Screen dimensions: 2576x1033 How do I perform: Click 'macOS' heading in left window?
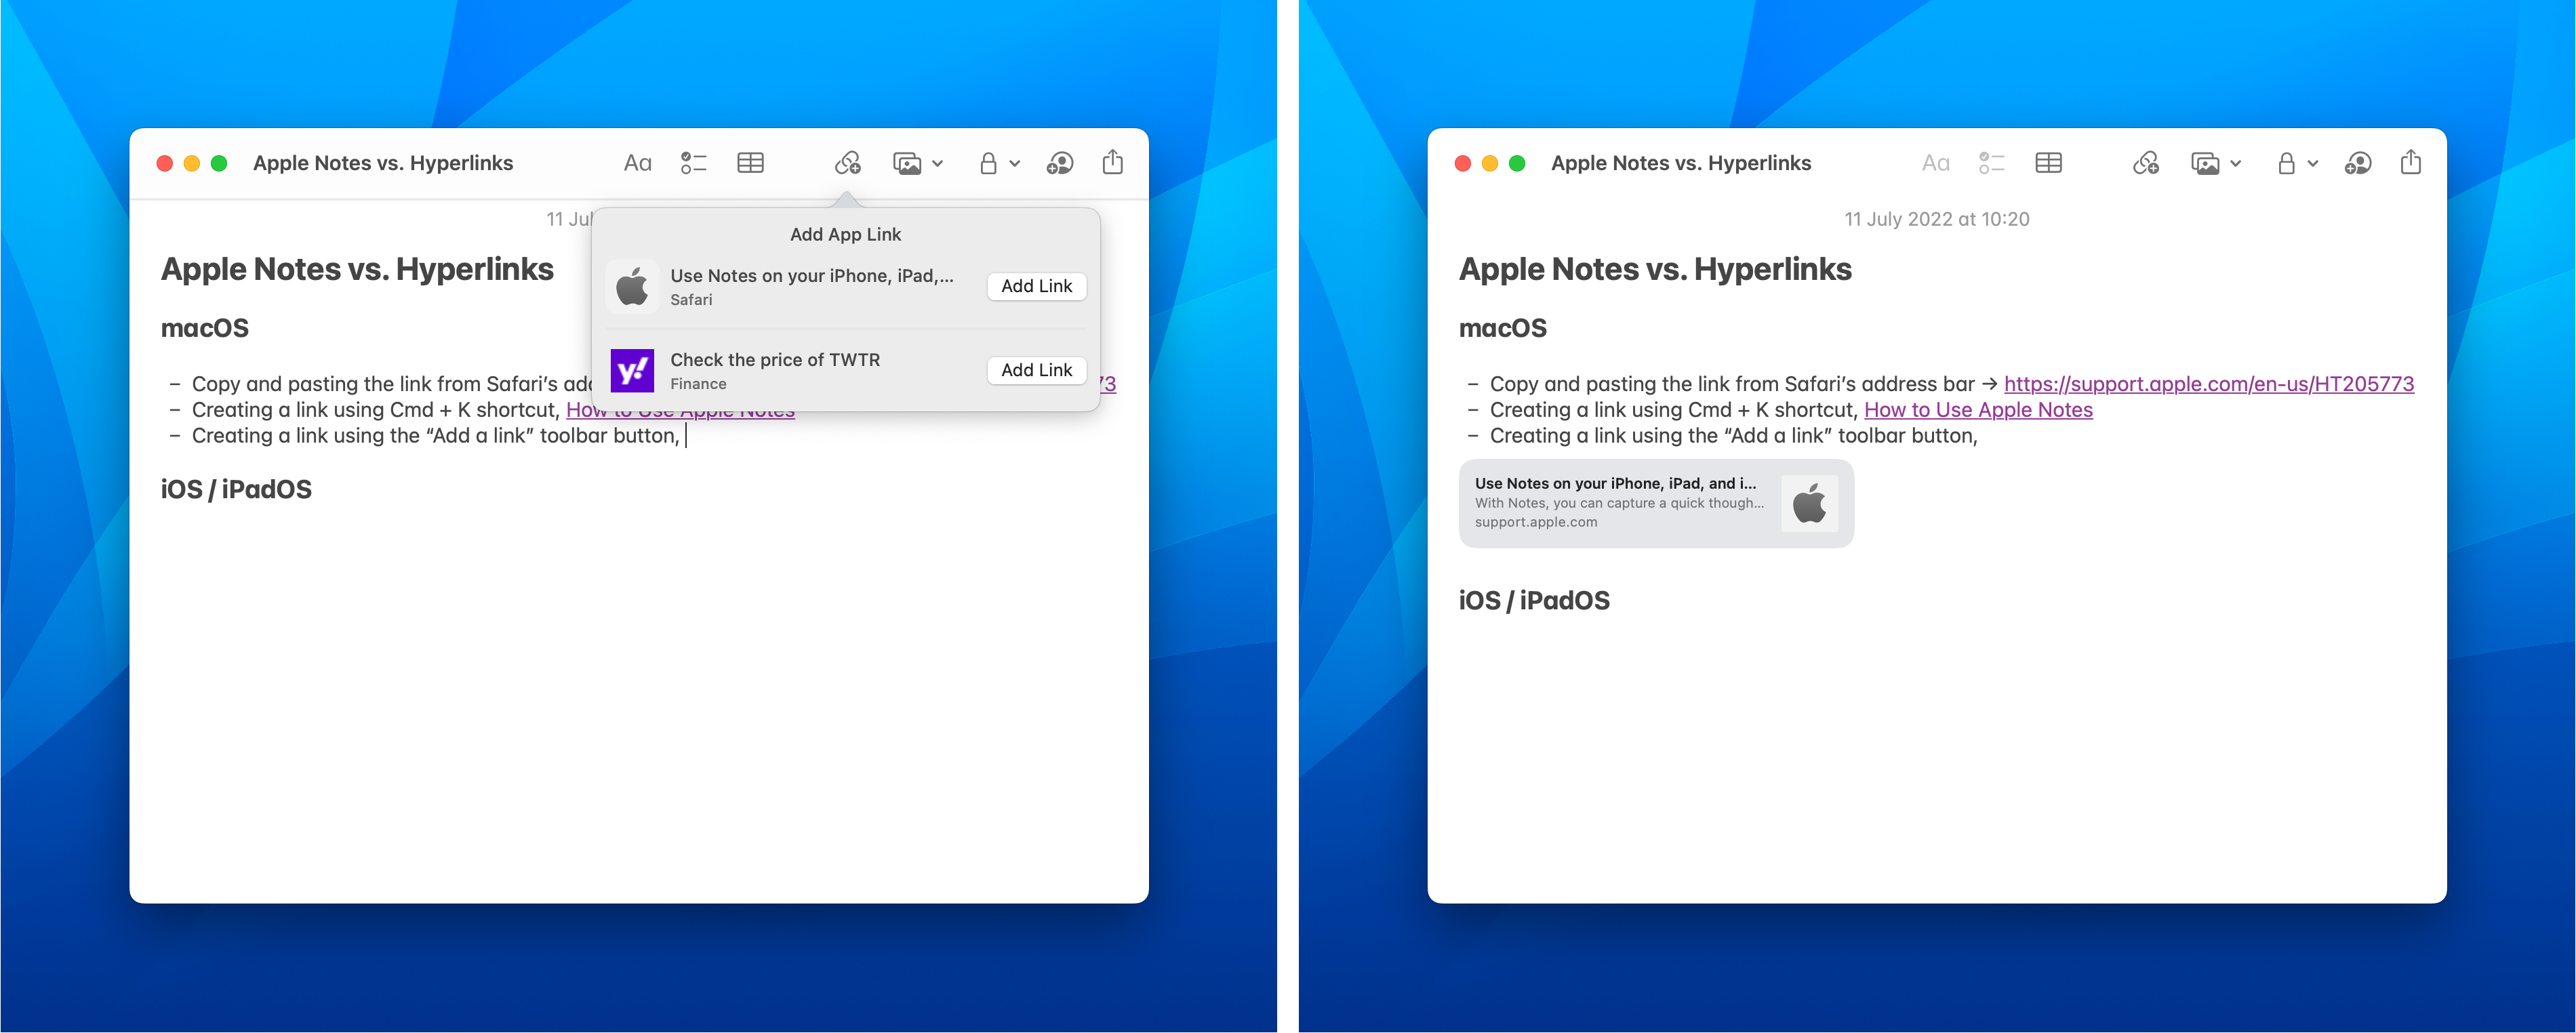click(x=204, y=328)
